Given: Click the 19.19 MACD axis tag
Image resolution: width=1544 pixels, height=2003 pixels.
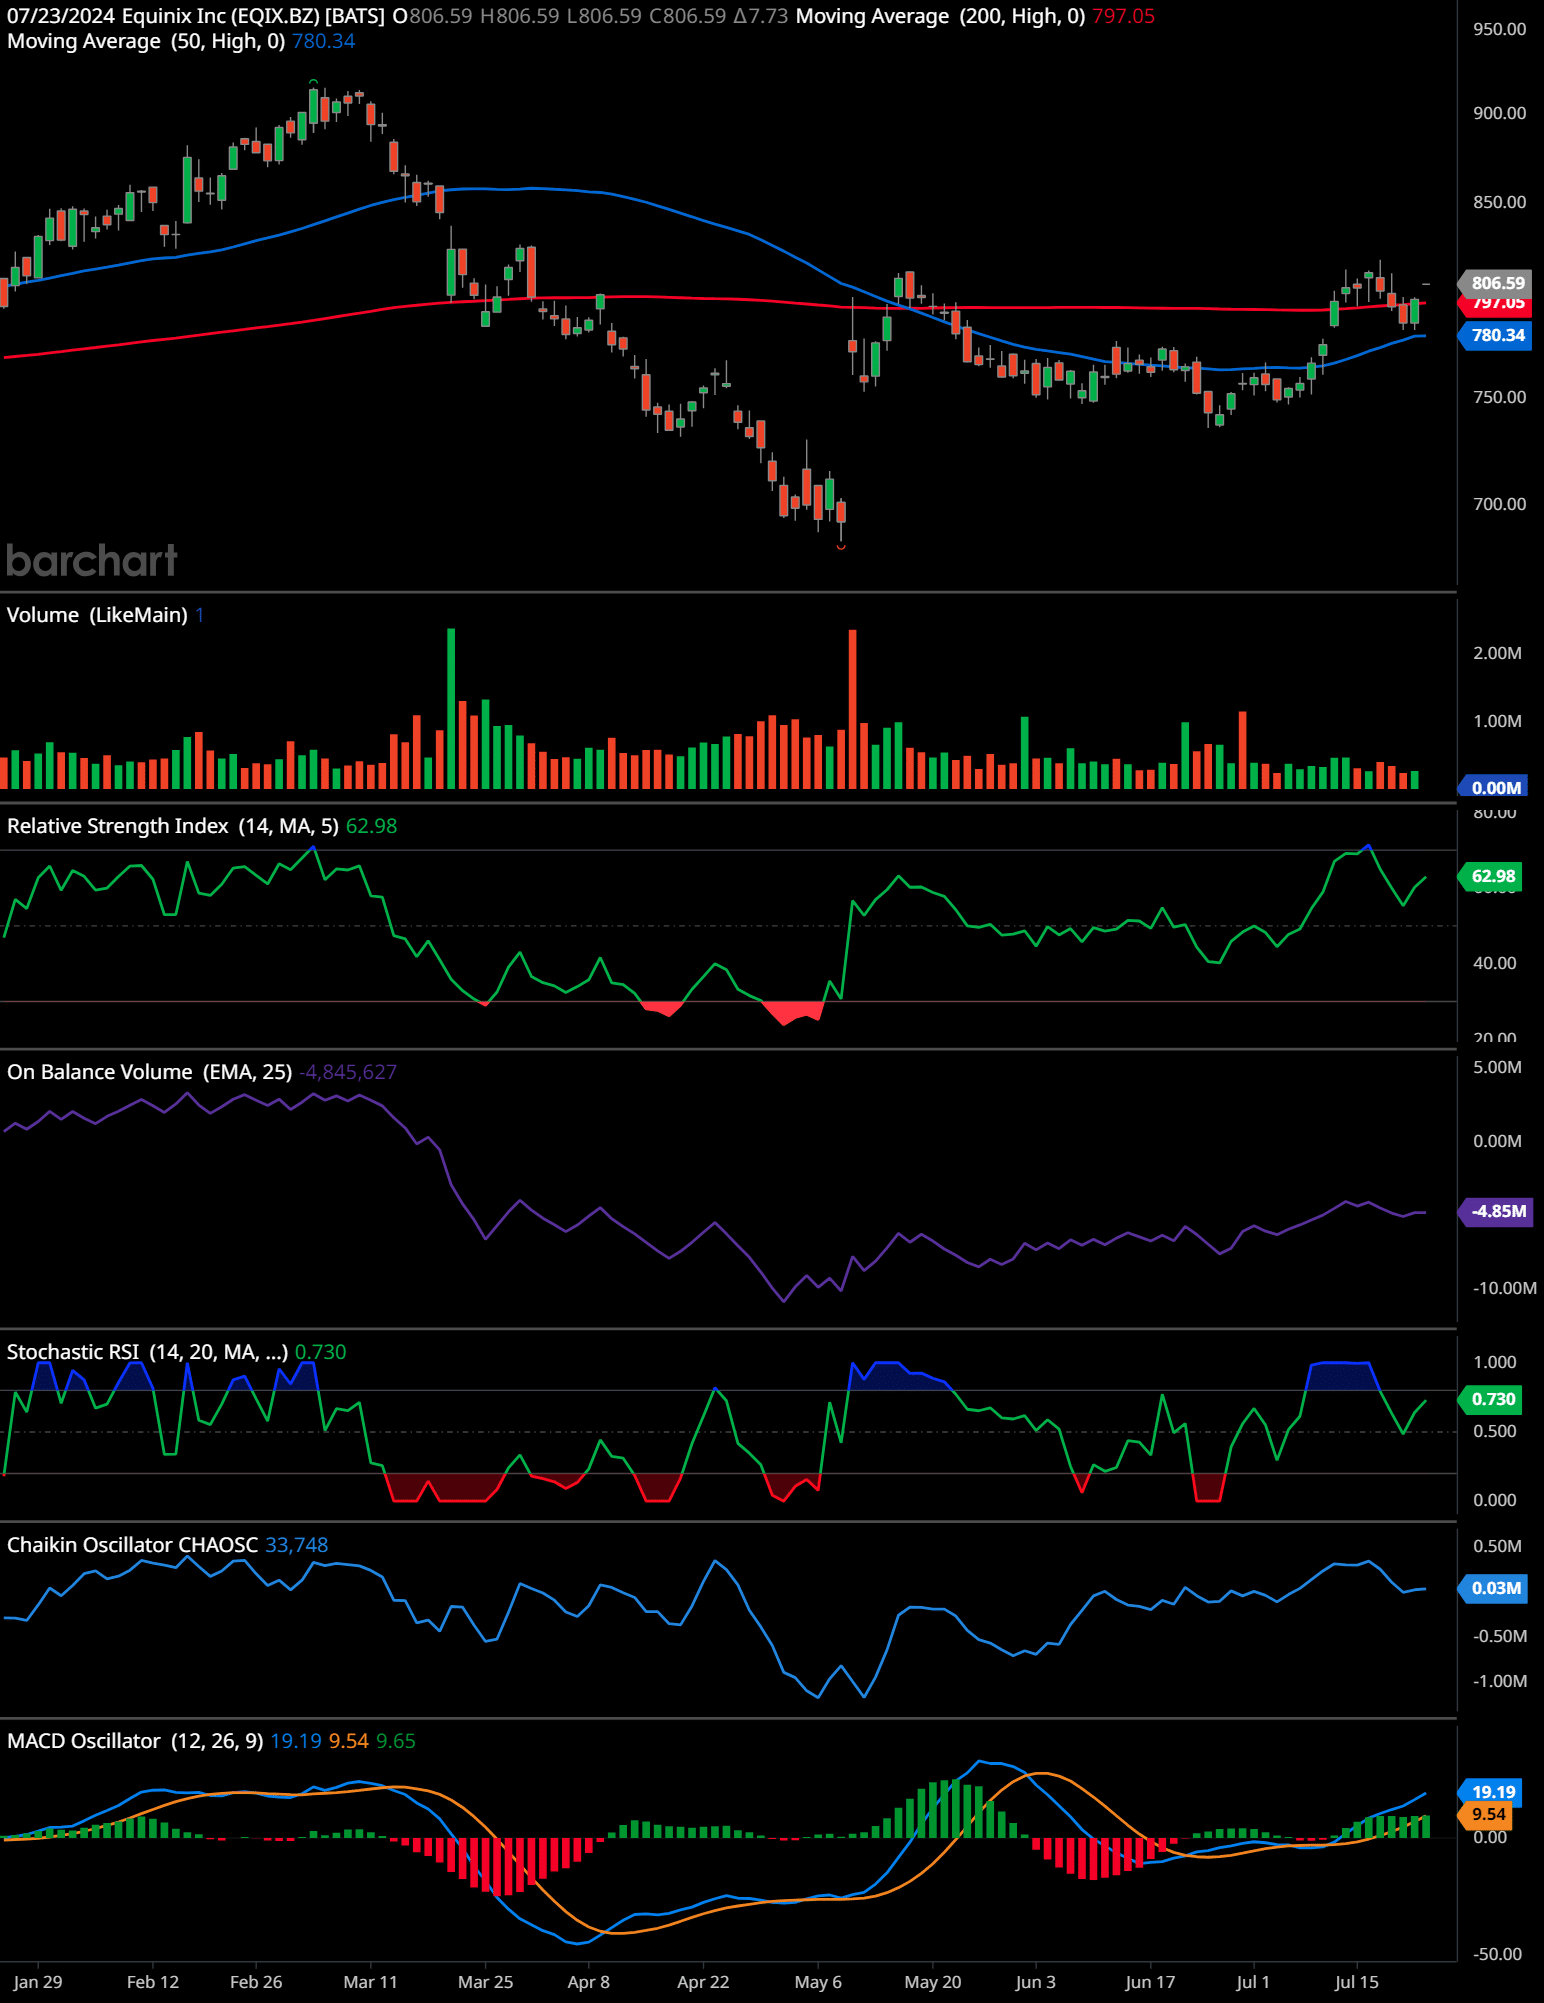Looking at the screenshot, I should [x=1491, y=1792].
